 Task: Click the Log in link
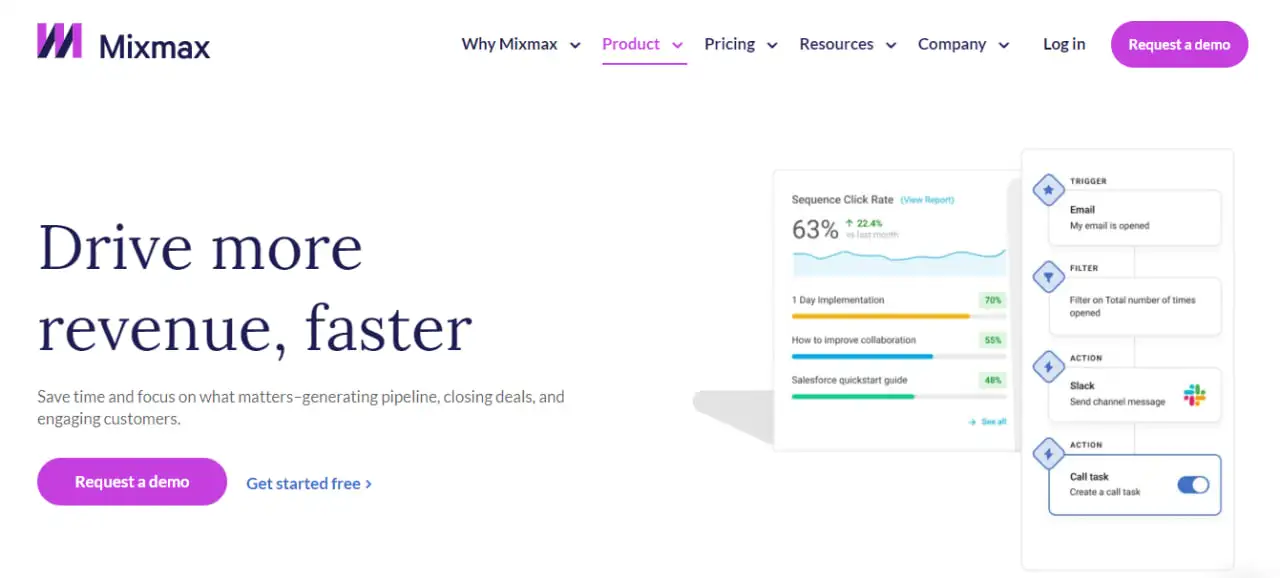tap(1064, 44)
